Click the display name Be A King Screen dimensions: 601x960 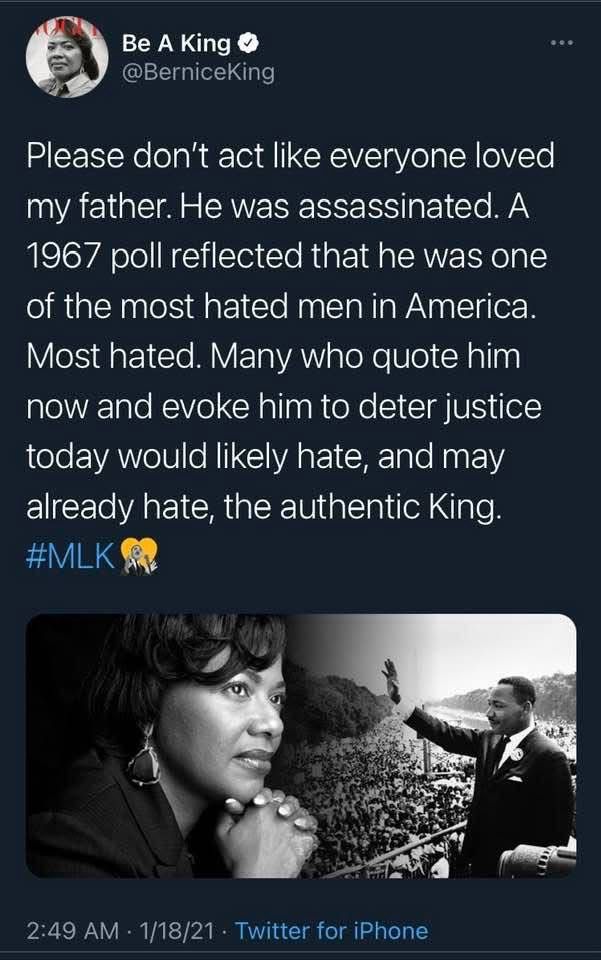point(175,44)
